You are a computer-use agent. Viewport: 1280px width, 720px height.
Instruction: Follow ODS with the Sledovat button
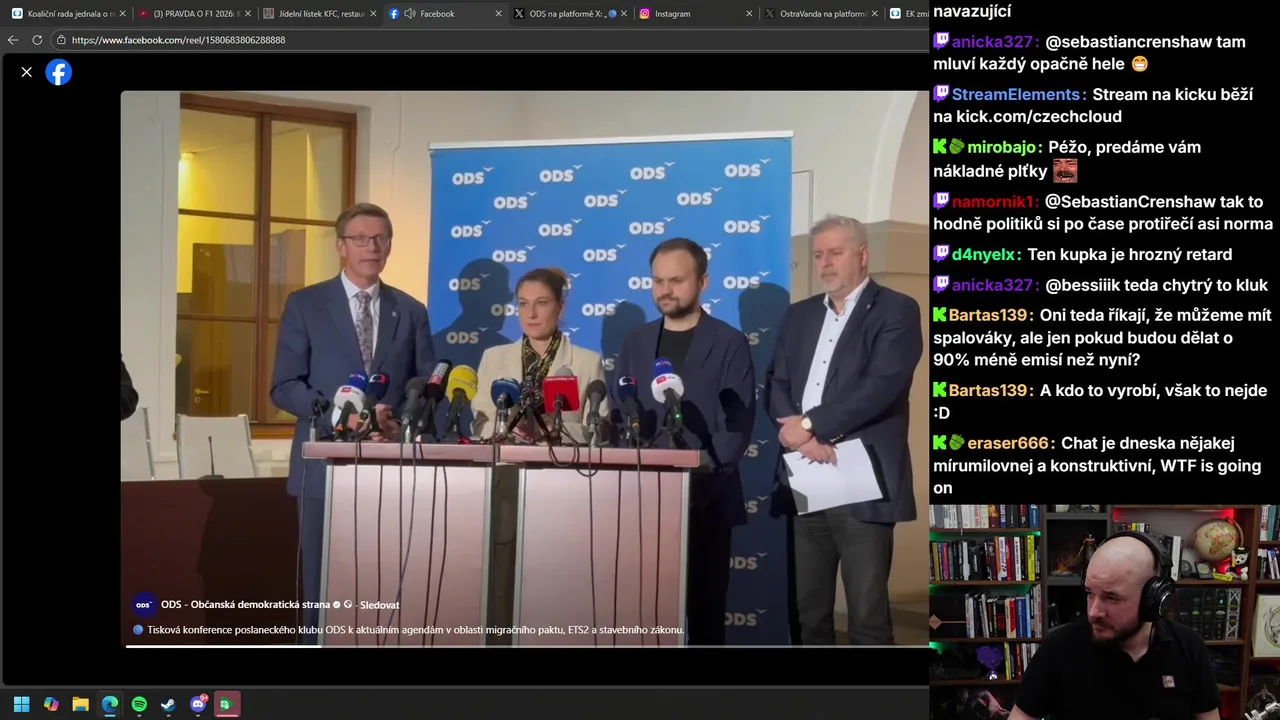[380, 605]
